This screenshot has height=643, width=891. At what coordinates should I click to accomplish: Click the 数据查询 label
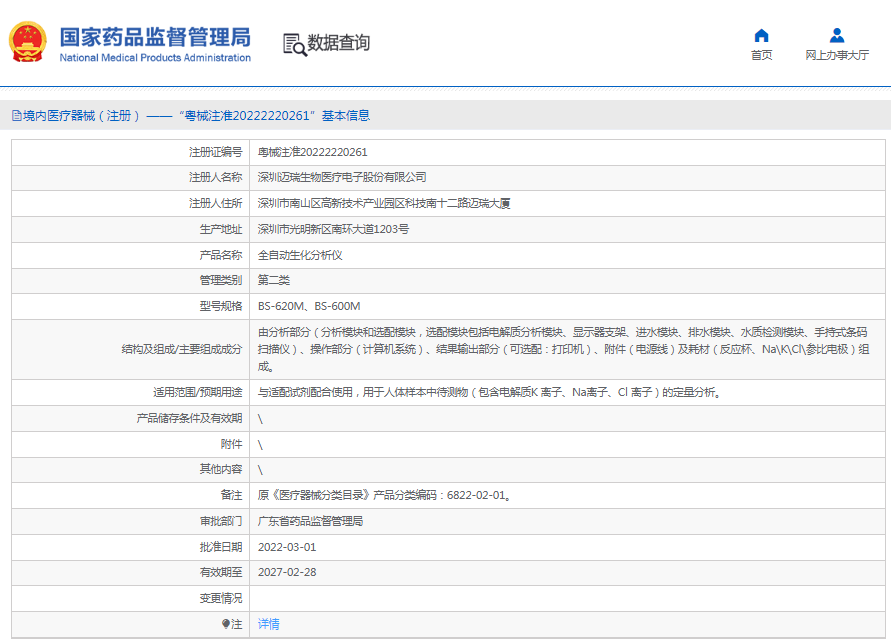pyautogui.click(x=339, y=43)
